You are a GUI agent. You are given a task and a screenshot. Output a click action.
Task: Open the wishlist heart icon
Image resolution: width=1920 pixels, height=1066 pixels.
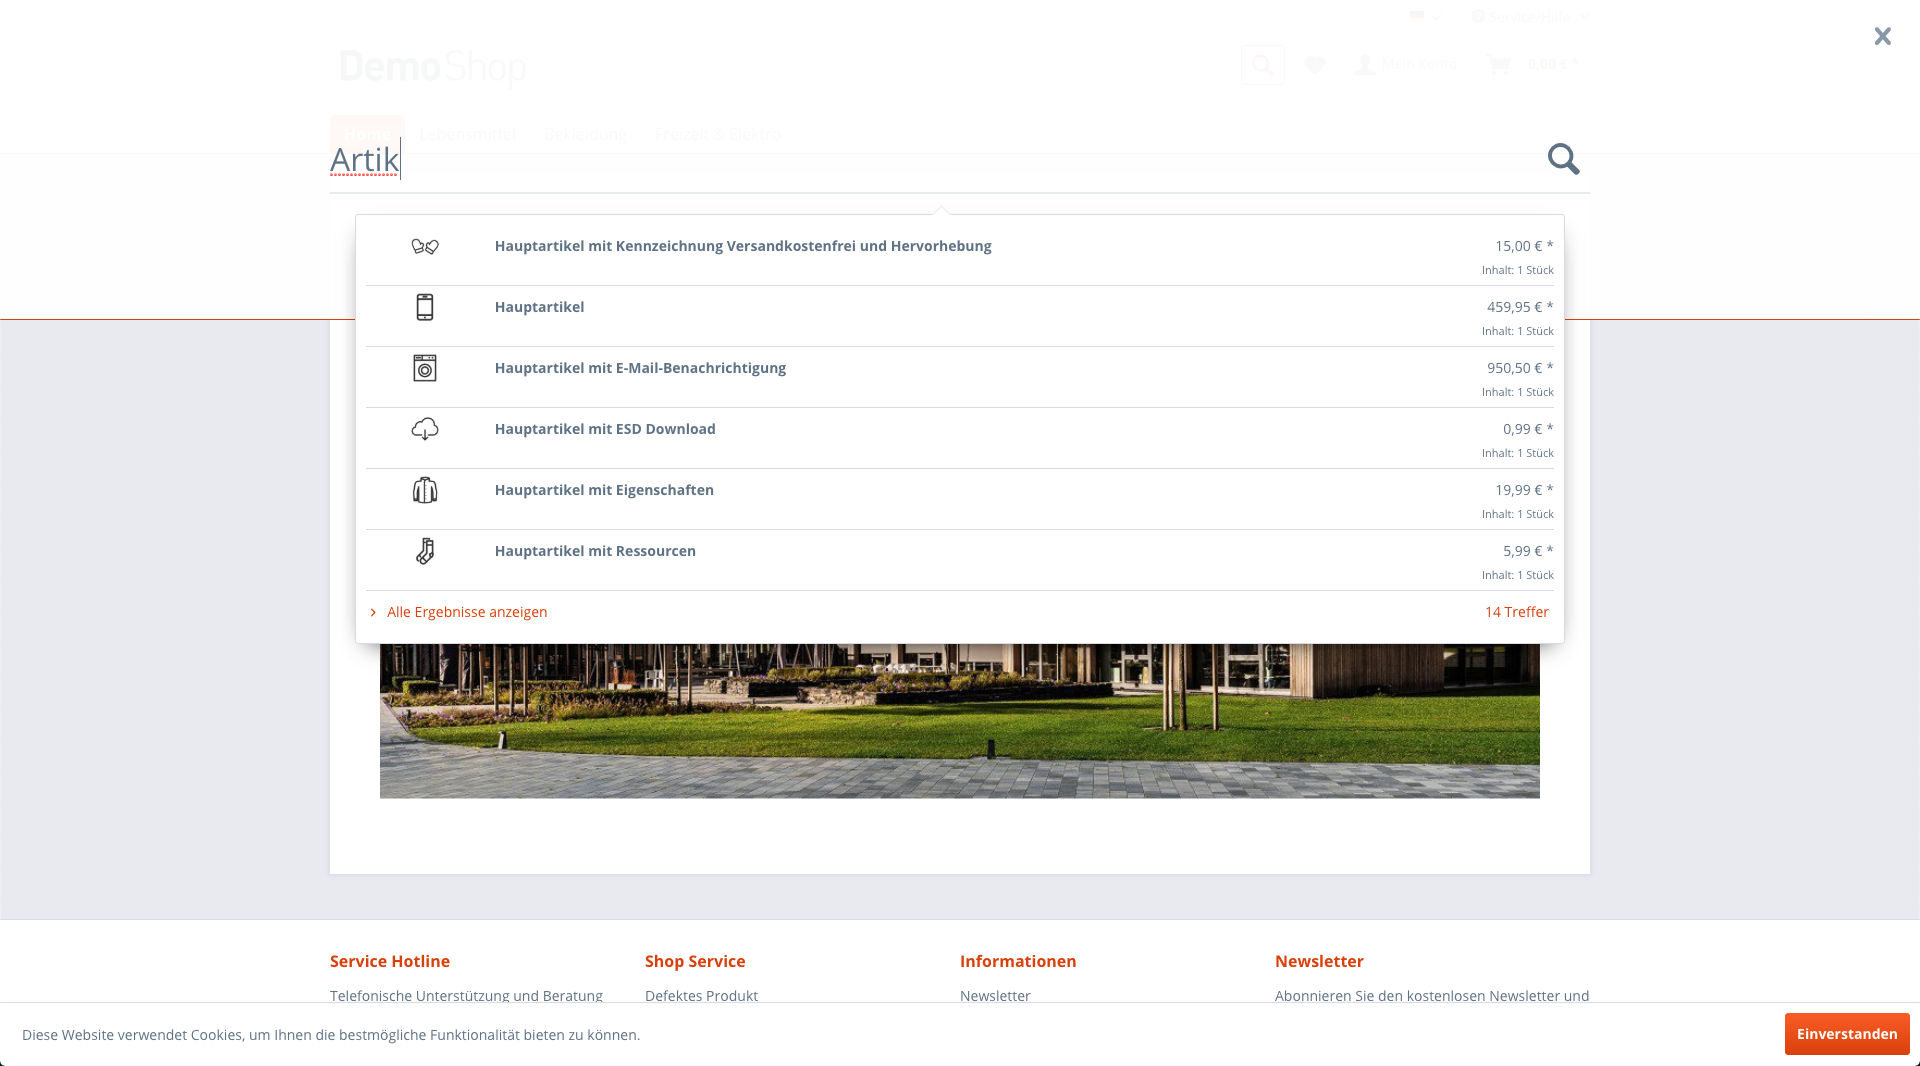(x=1315, y=65)
